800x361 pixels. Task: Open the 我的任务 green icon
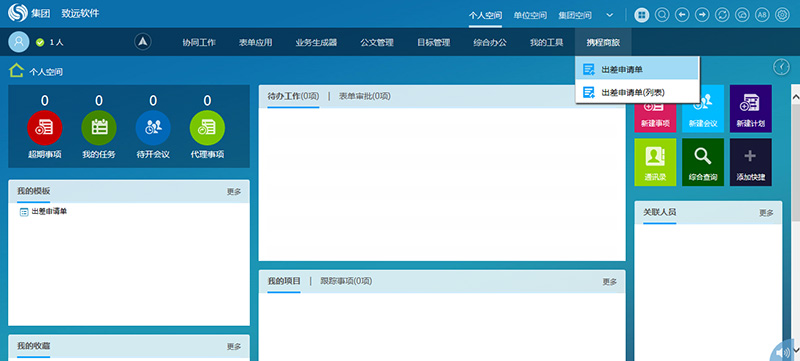pyautogui.click(x=99, y=128)
